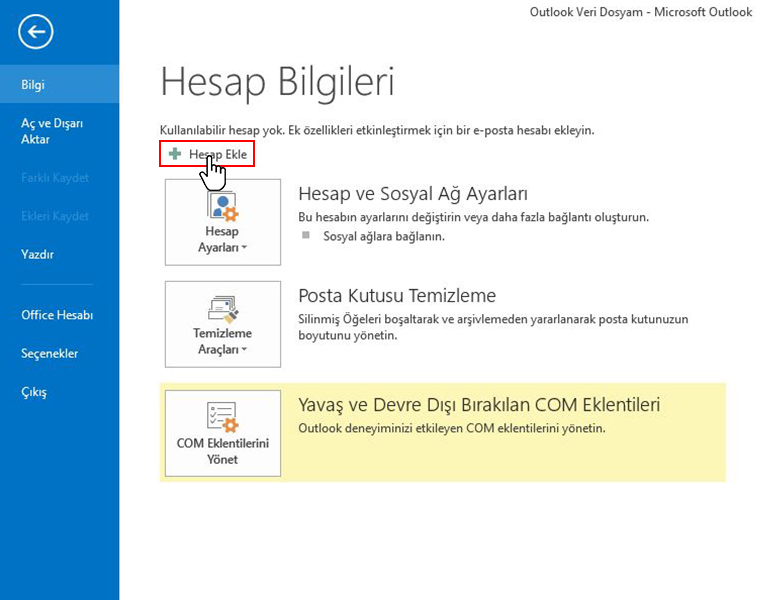Click the greyed-out Farklı Kaydet item

point(55,178)
